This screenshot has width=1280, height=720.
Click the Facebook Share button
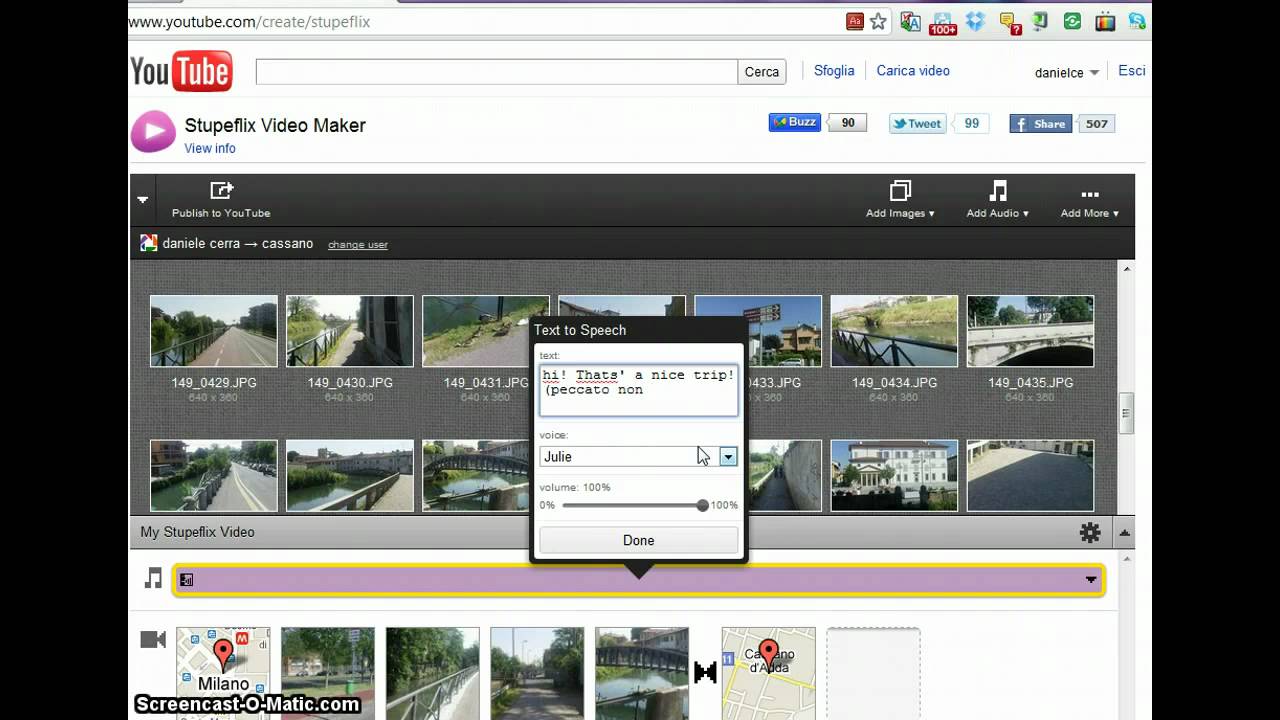tap(1041, 124)
